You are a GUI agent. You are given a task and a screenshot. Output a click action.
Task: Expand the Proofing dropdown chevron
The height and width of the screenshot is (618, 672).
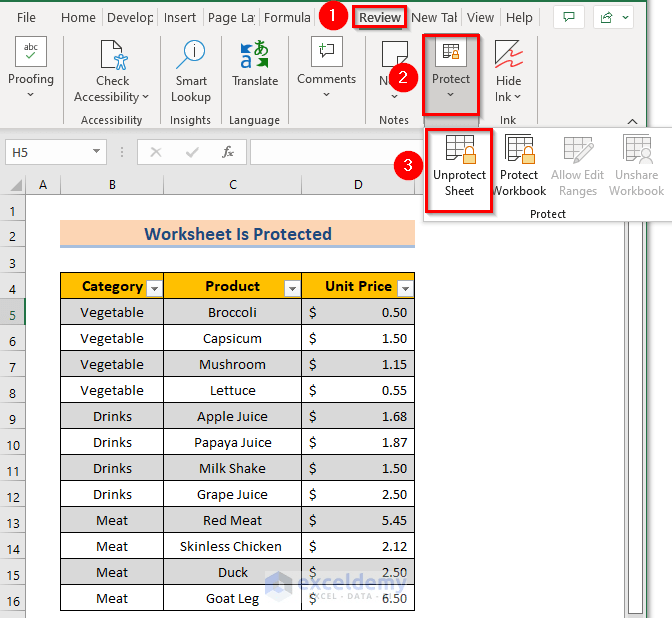point(30,94)
